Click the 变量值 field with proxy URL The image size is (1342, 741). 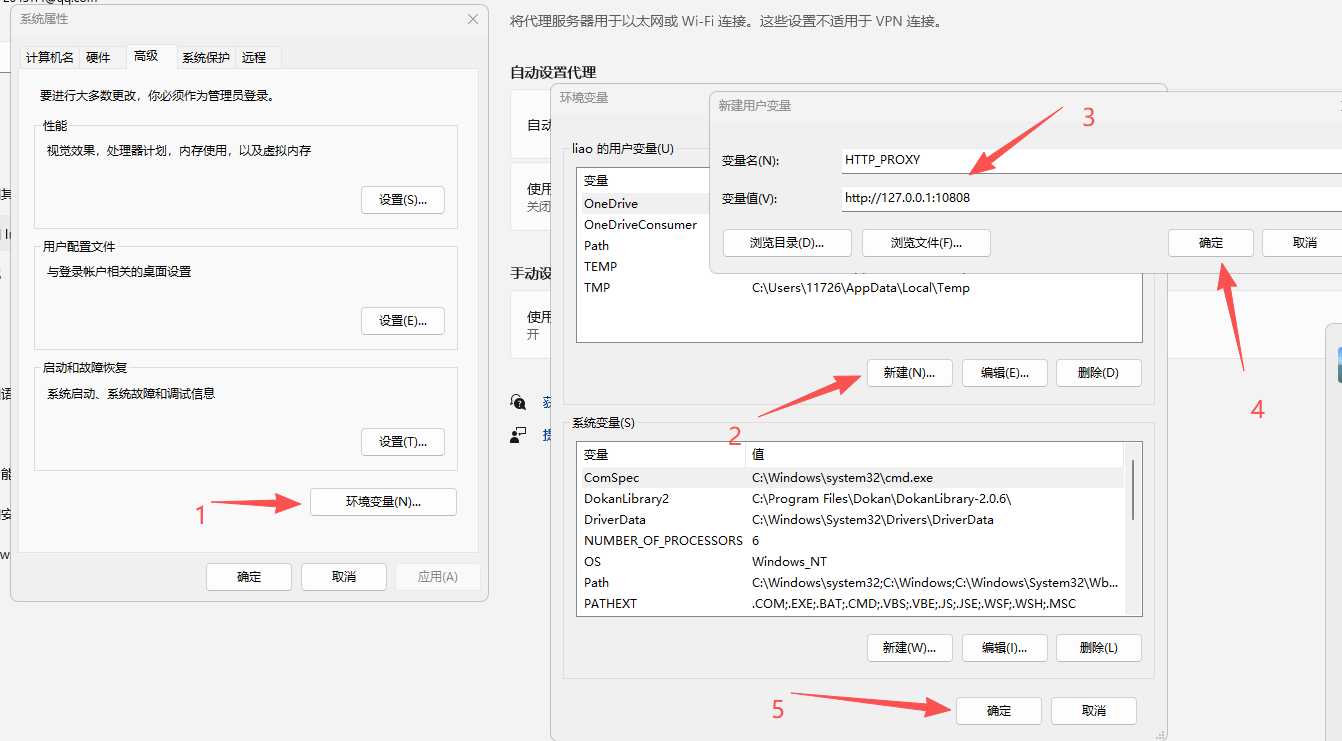point(1090,198)
